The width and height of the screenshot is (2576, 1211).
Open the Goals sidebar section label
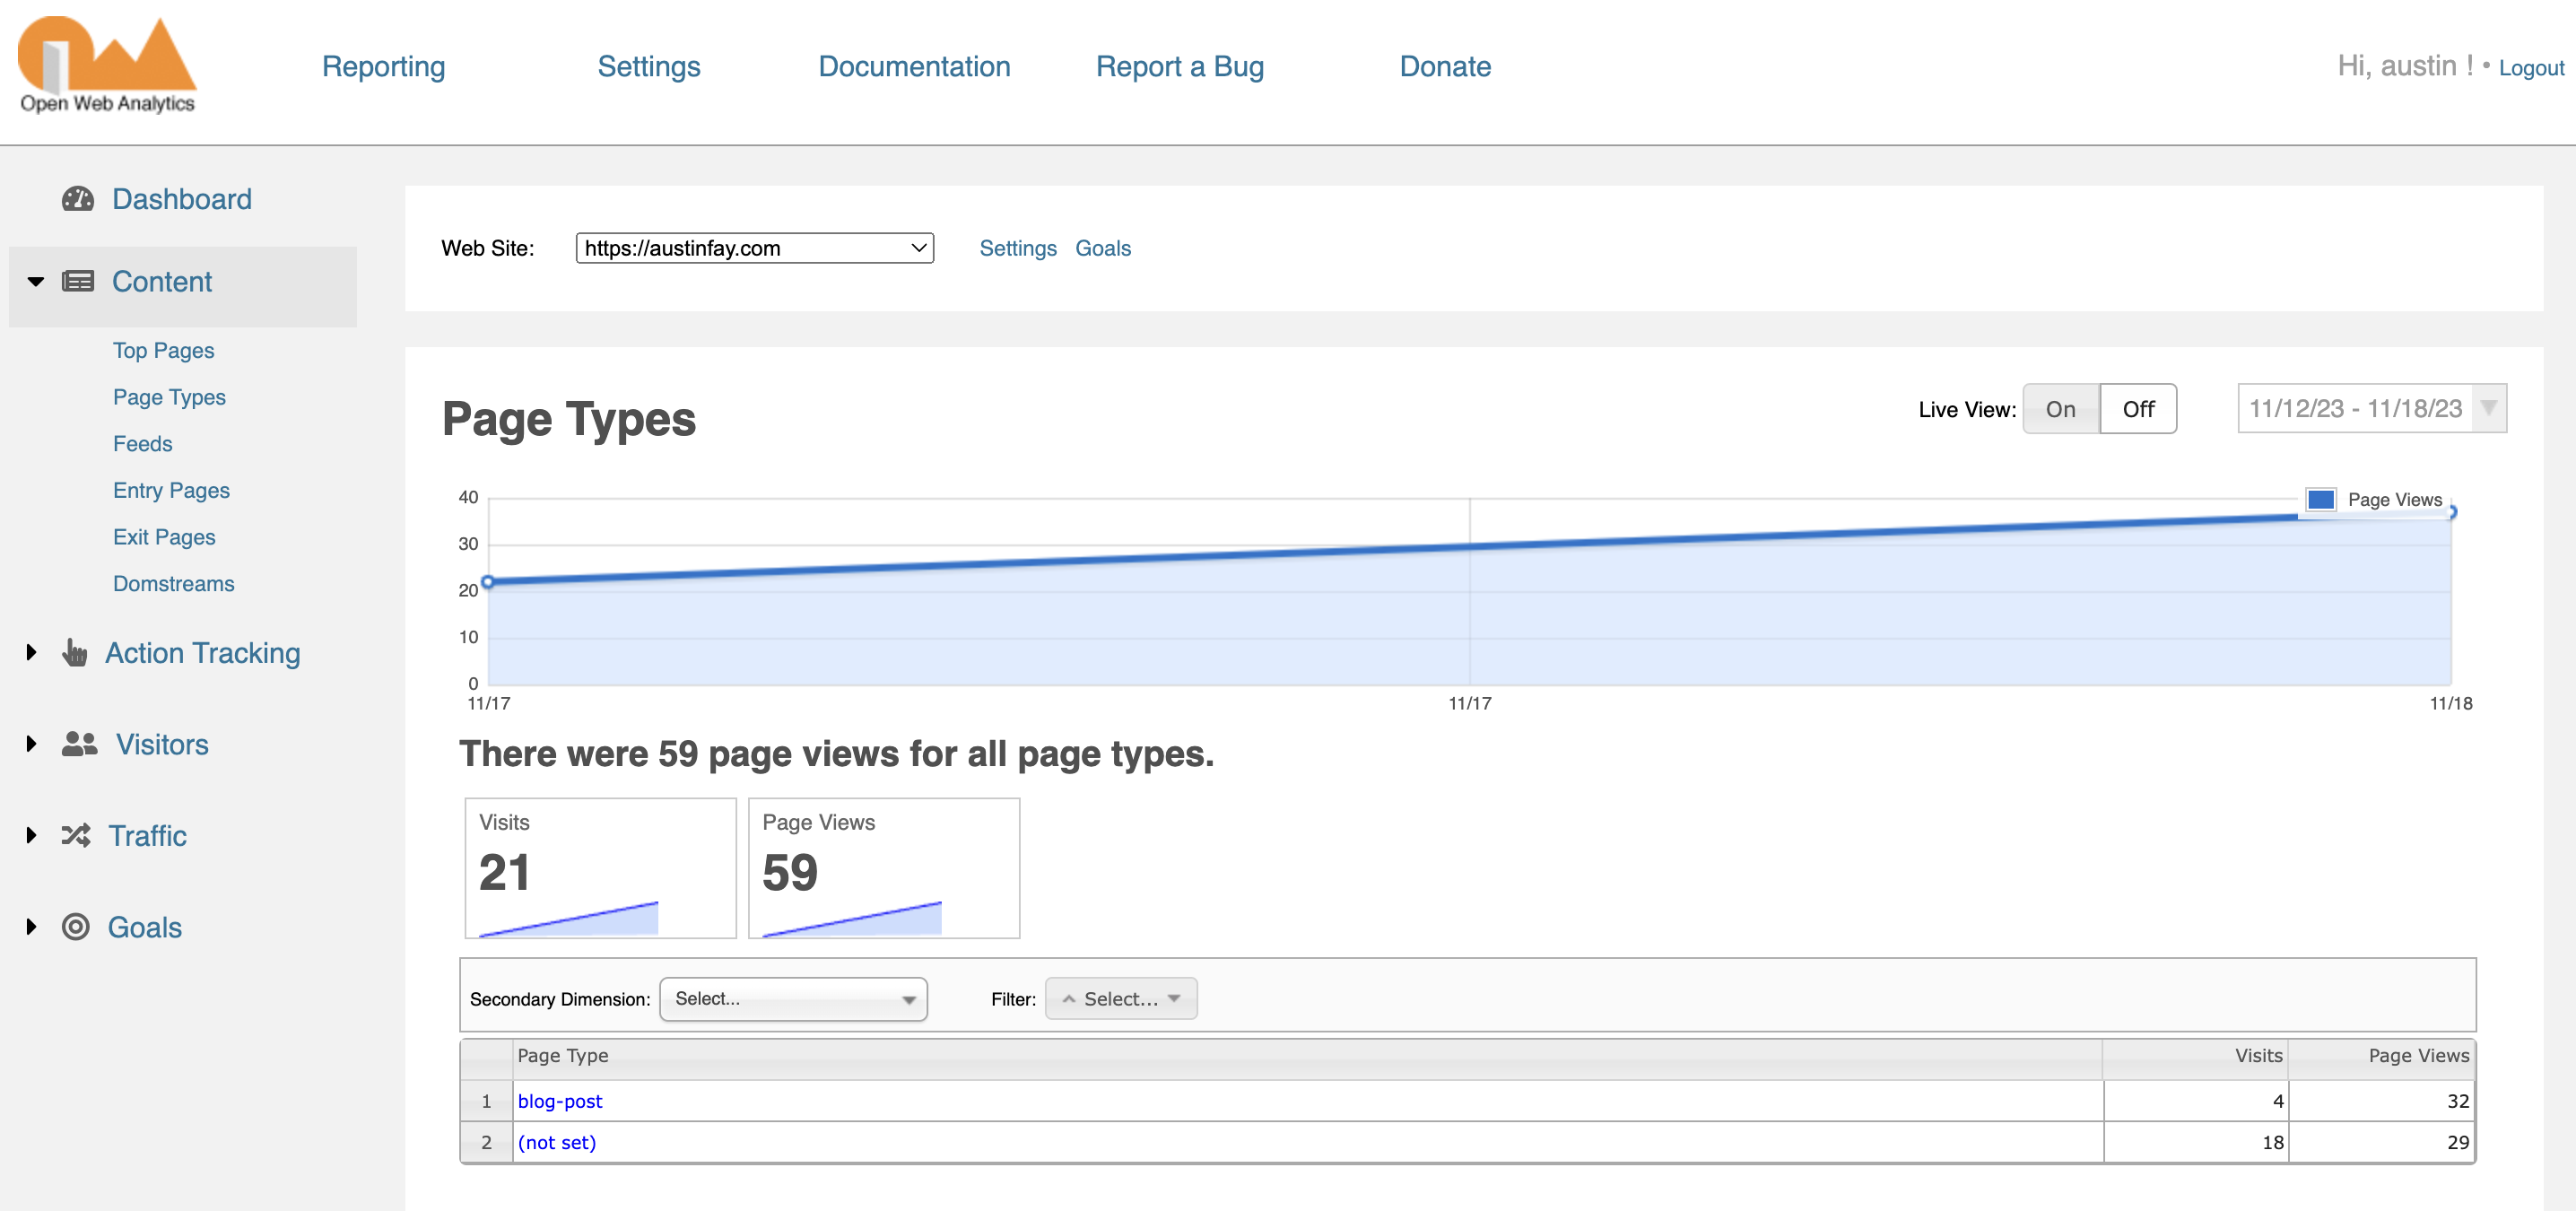[x=145, y=927]
